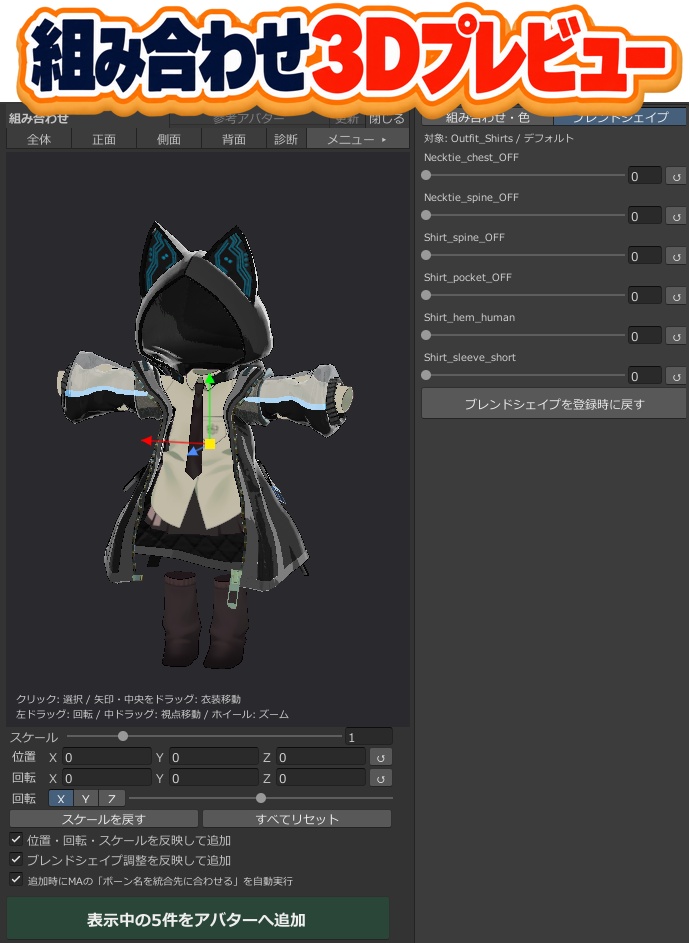The image size is (689, 943).
Task: Switch to the 背面 back view tab
Action: (234, 140)
